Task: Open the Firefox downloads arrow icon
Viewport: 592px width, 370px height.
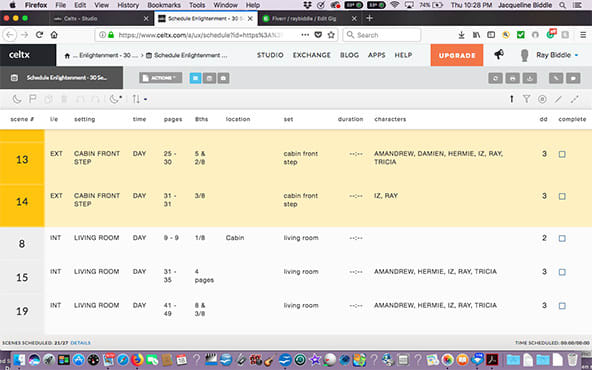Action: pos(461,35)
